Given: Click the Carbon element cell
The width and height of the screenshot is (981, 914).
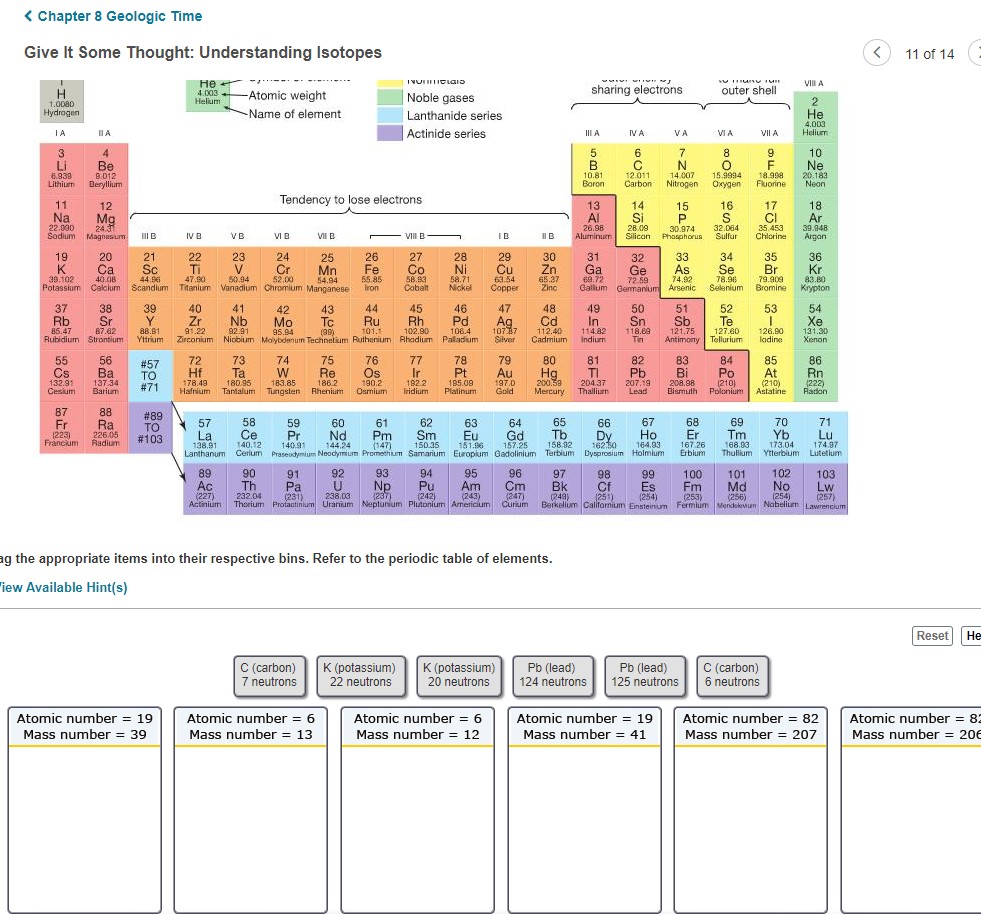Looking at the screenshot, I should pos(638,168).
